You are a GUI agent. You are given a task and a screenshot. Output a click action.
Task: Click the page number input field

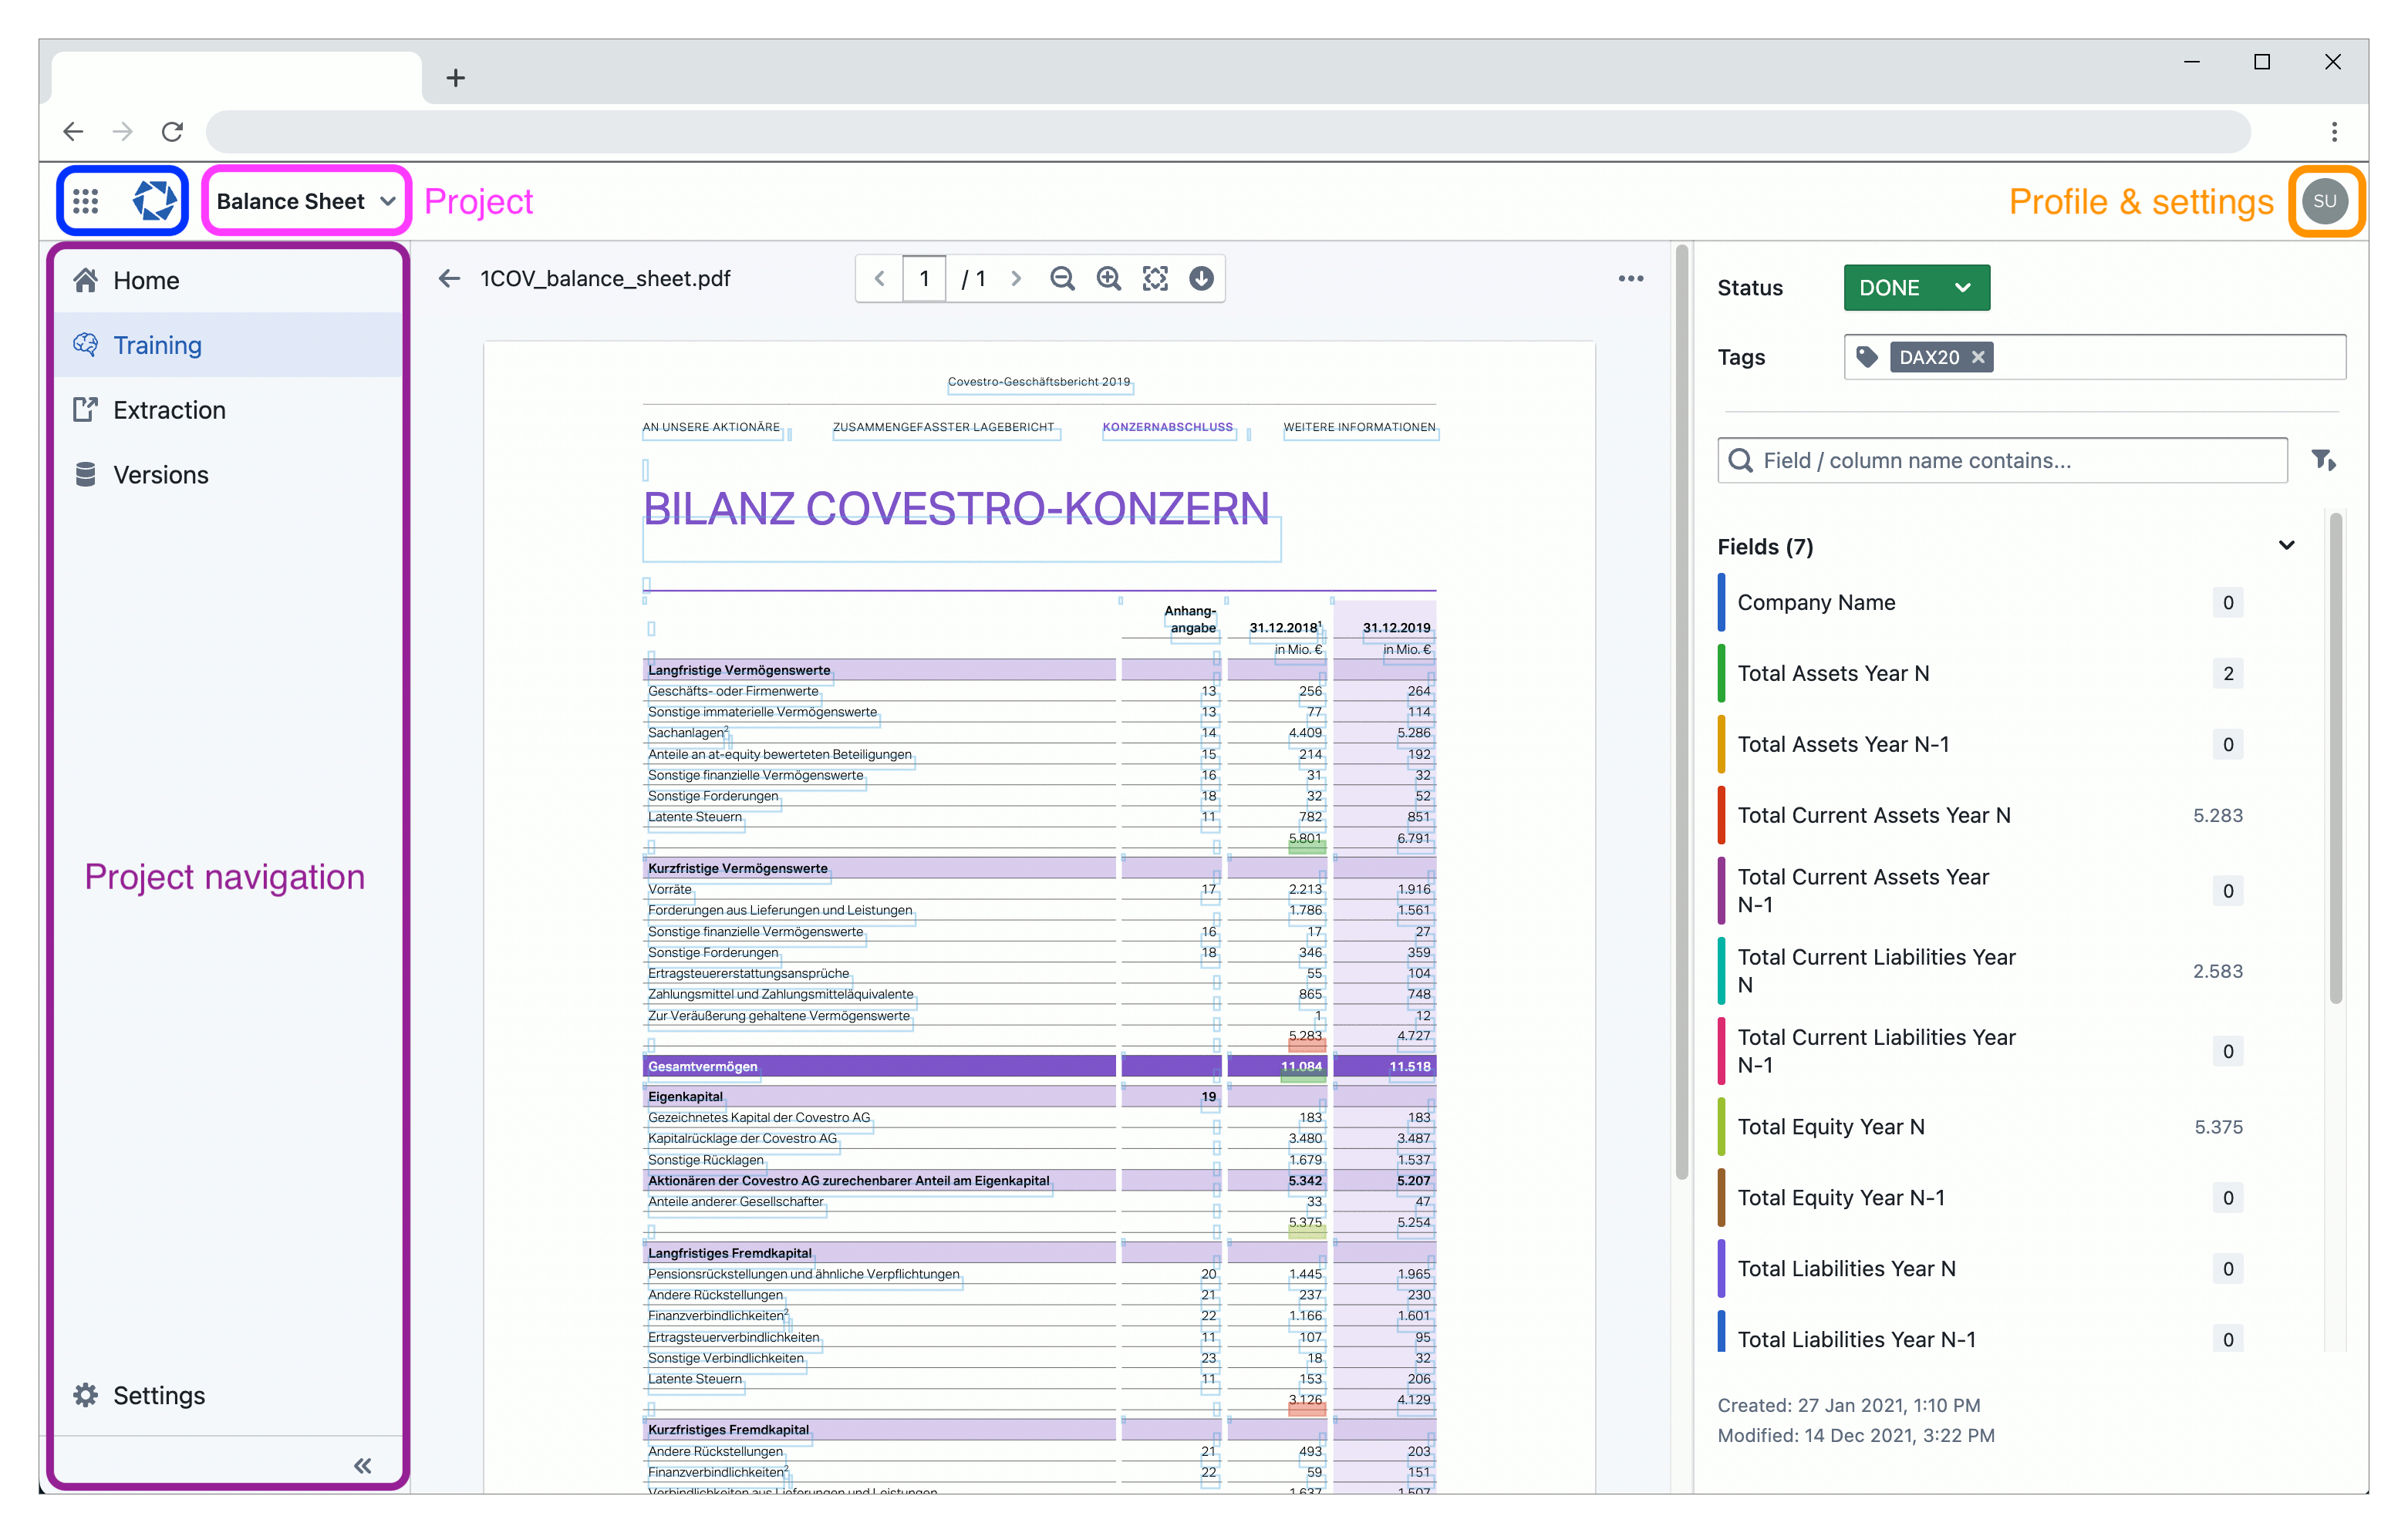[924, 278]
